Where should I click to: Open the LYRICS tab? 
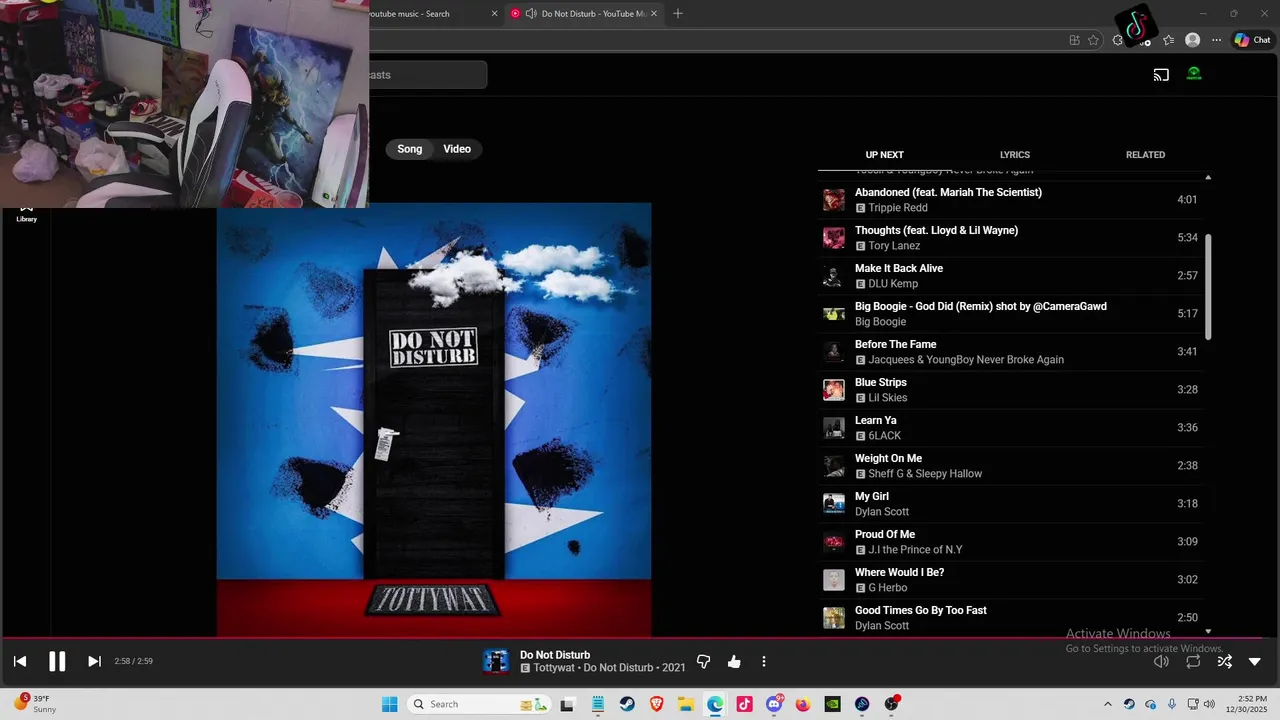[1015, 155]
